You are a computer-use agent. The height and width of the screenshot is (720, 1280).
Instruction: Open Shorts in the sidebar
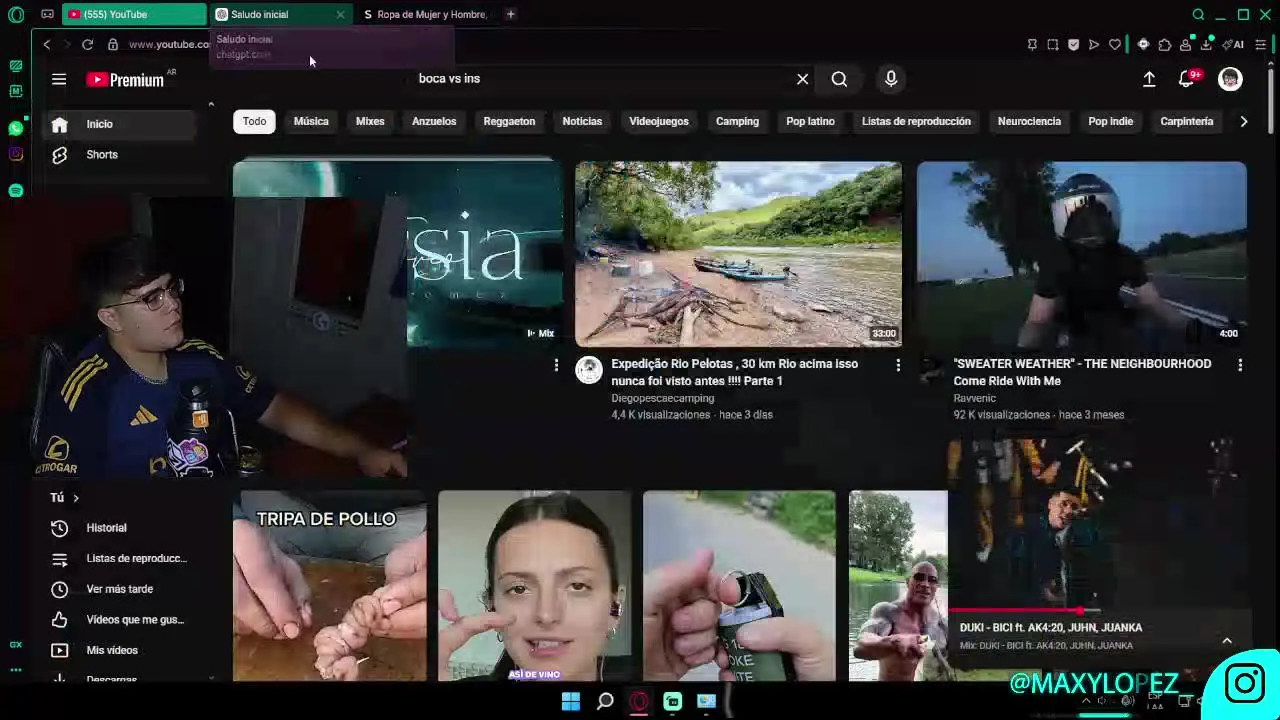click(120, 155)
